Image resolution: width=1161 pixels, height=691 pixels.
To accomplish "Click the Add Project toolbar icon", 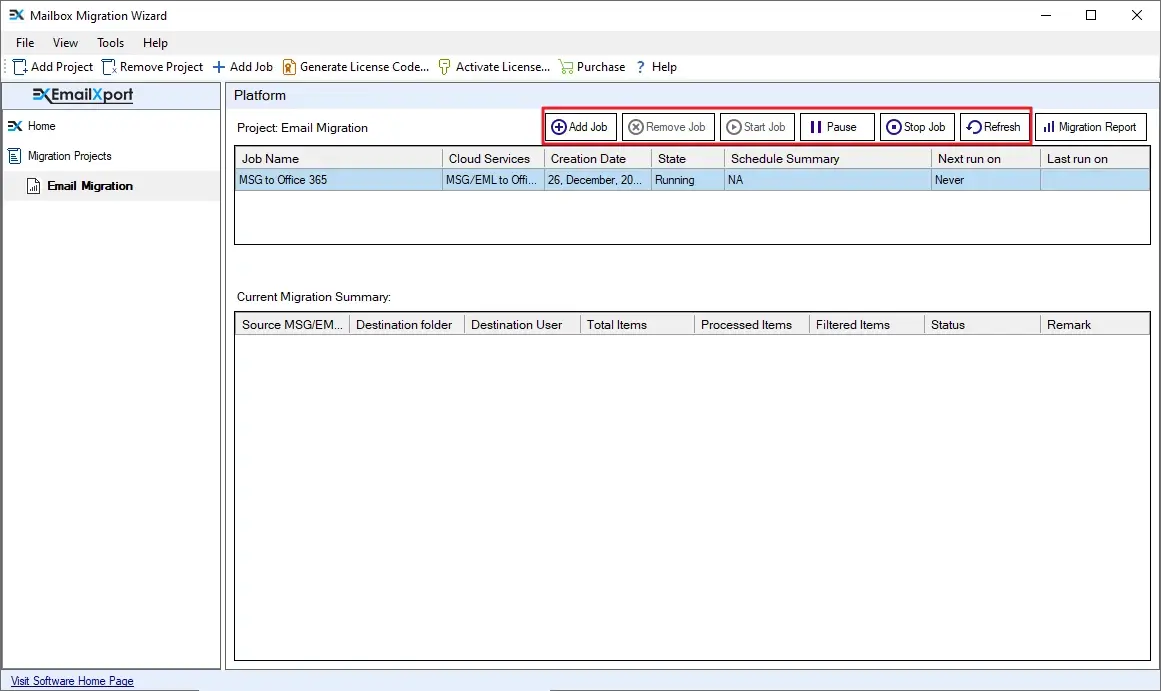I will pyautogui.click(x=52, y=66).
